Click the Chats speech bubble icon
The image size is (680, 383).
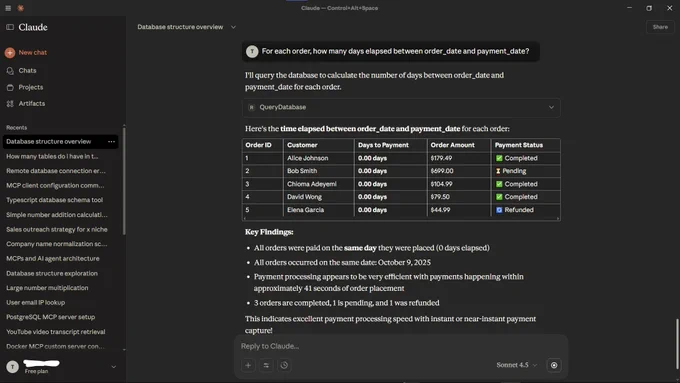tap(10, 71)
